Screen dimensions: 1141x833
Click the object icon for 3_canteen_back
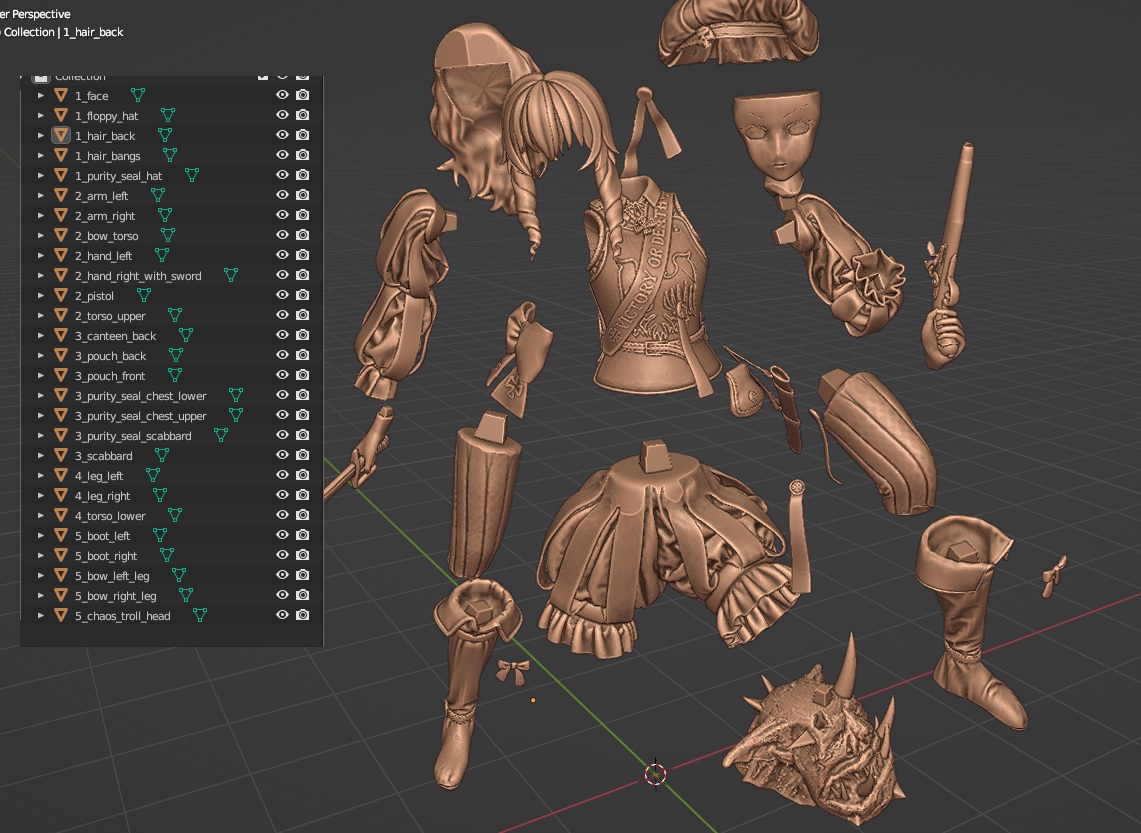(x=61, y=335)
